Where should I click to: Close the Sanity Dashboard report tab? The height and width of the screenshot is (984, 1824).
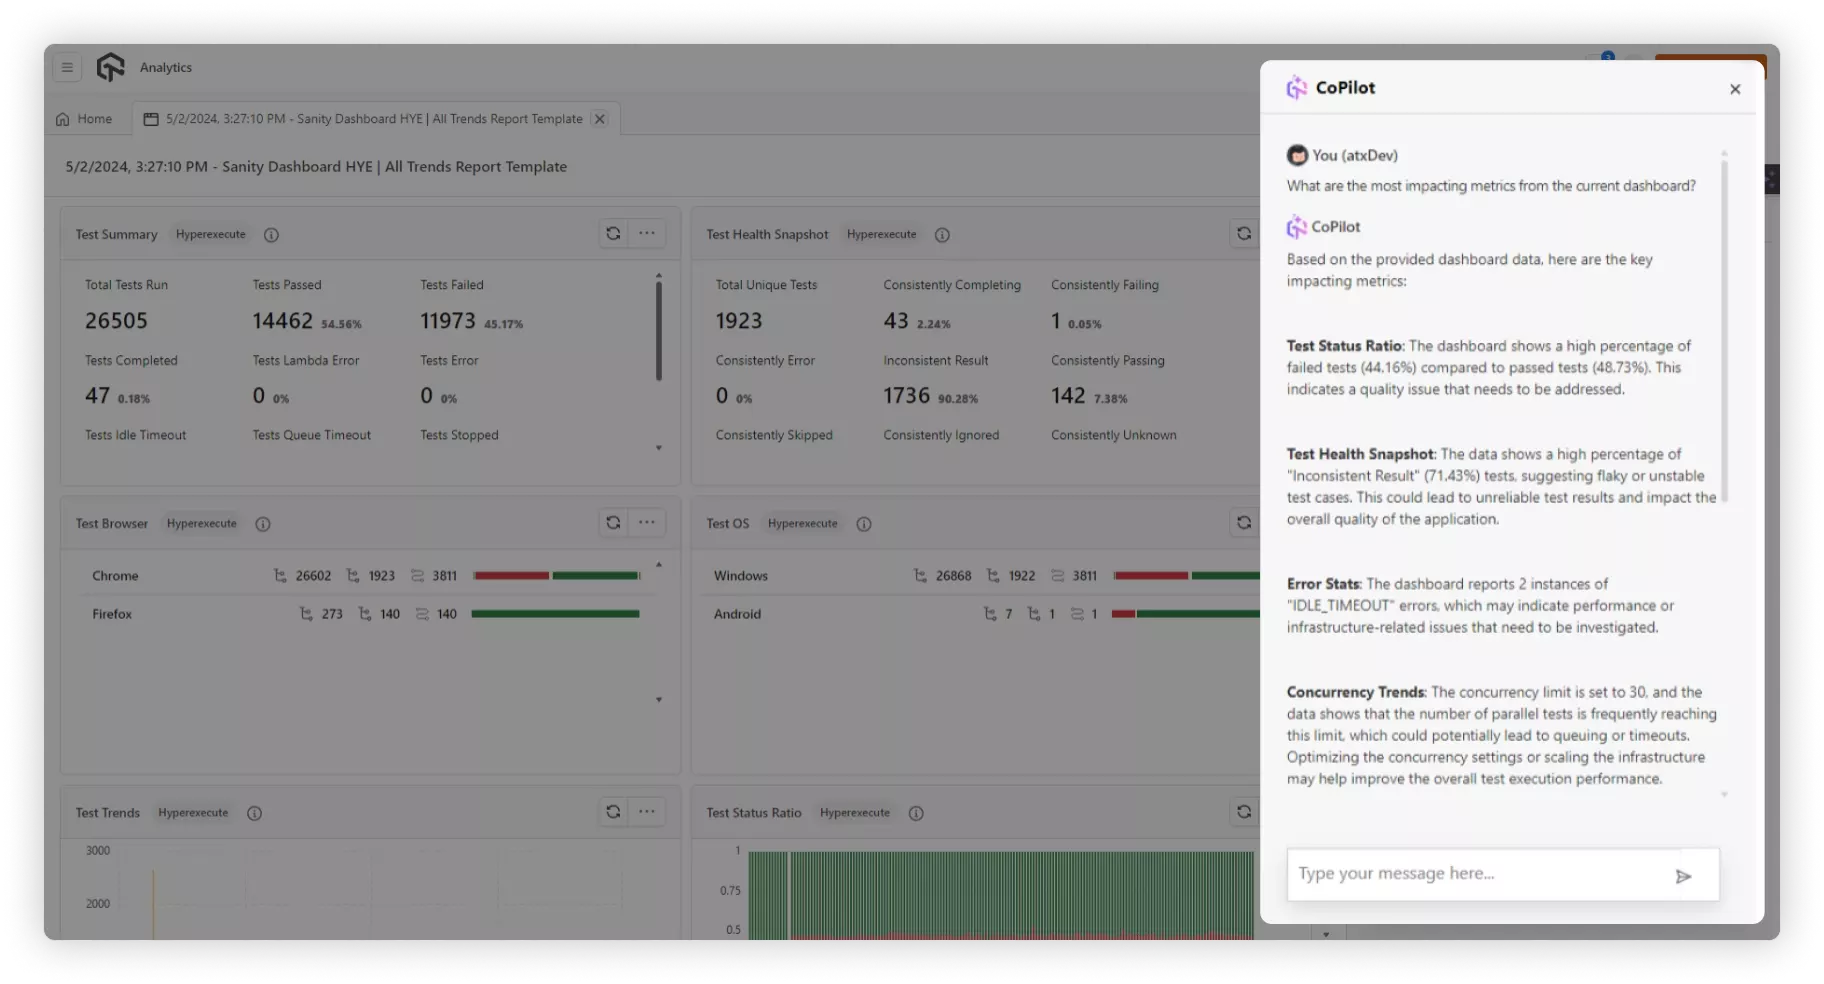tap(600, 119)
